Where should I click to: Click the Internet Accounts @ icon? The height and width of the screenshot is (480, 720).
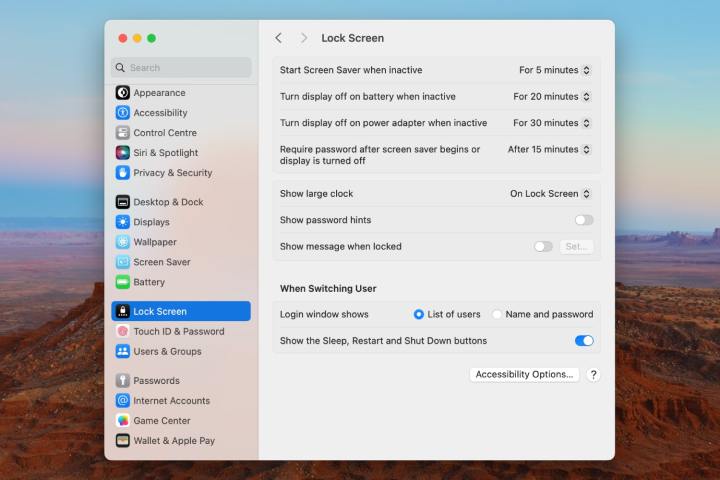tap(123, 401)
